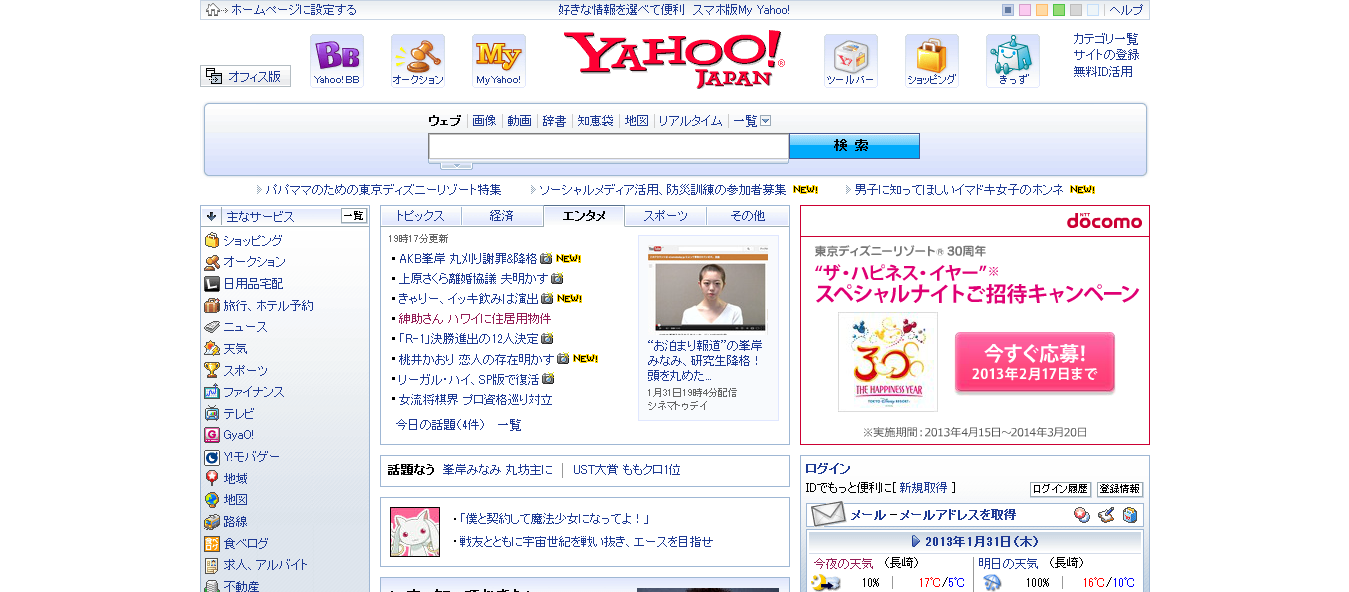Click the ログイン履歴 button
The height and width of the screenshot is (592, 1349).
pos(1060,489)
